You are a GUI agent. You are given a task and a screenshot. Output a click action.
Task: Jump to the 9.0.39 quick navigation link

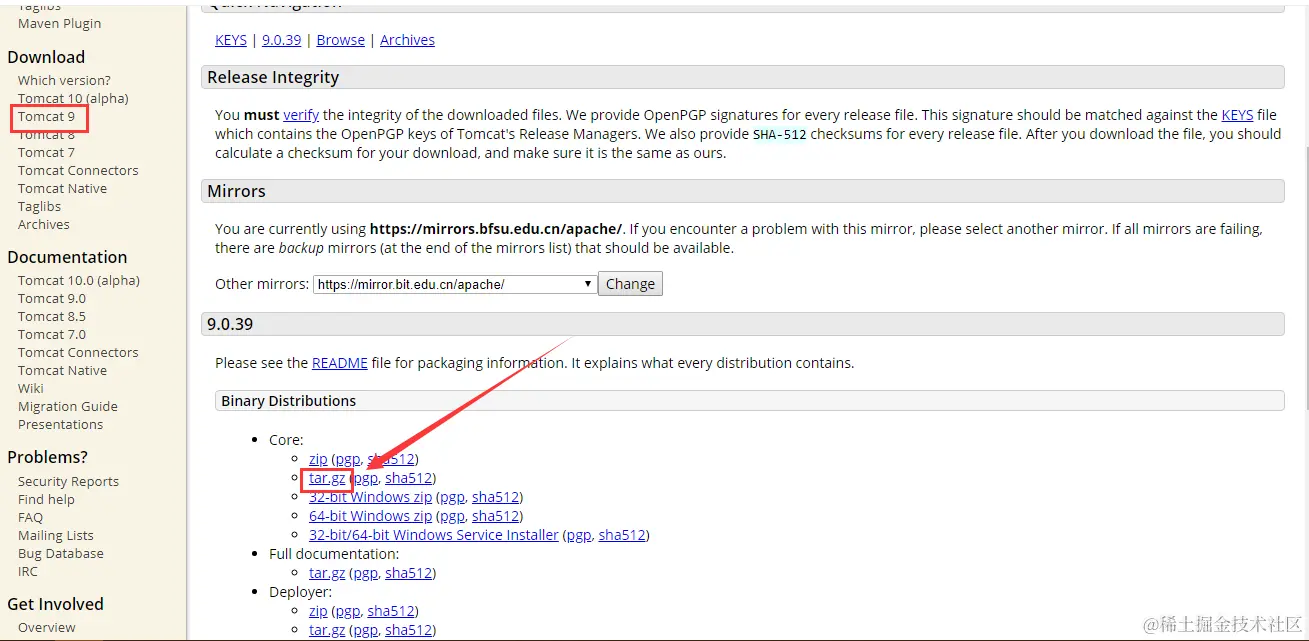281,40
